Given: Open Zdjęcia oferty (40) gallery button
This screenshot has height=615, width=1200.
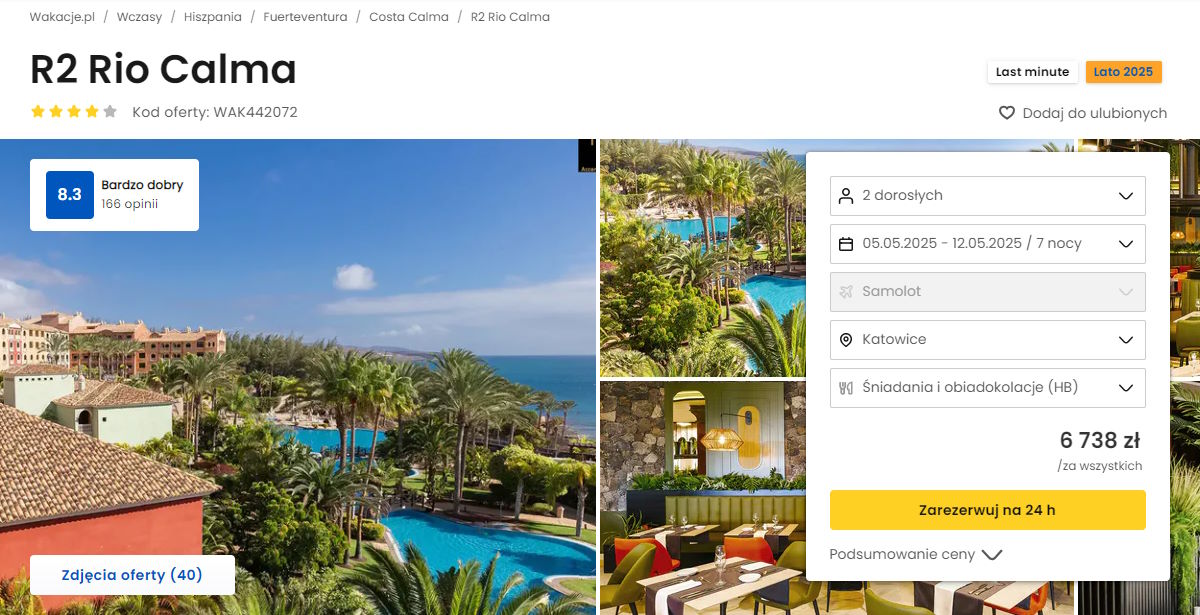Looking at the screenshot, I should pos(132,575).
